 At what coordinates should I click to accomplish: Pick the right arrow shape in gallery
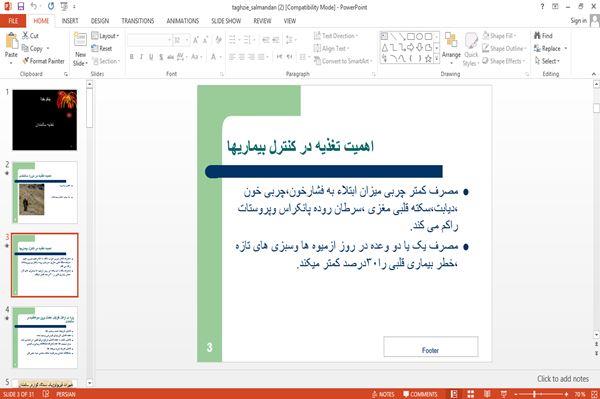411,47
